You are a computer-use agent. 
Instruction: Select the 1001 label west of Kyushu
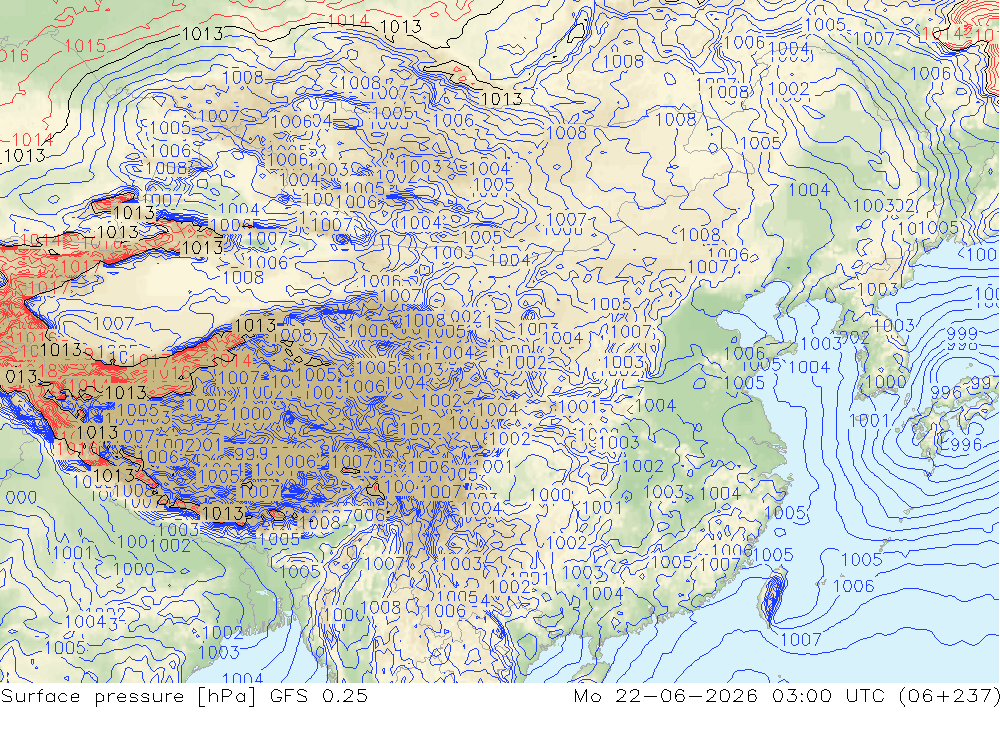click(870, 420)
